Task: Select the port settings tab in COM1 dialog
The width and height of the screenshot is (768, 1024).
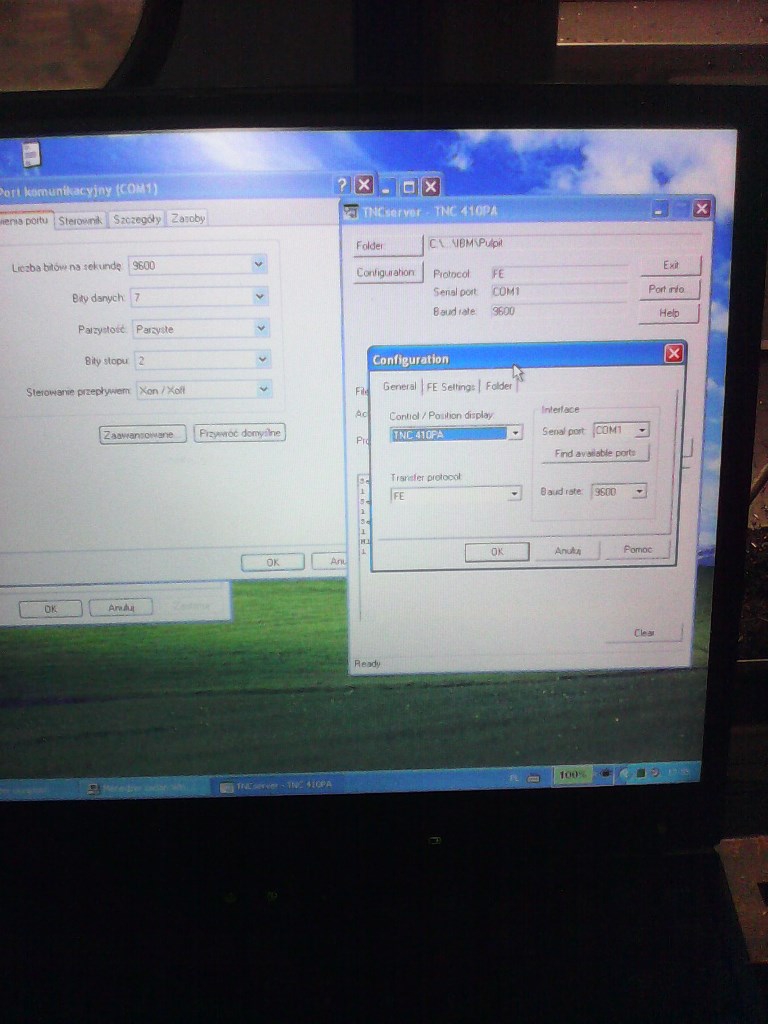Action: point(25,220)
